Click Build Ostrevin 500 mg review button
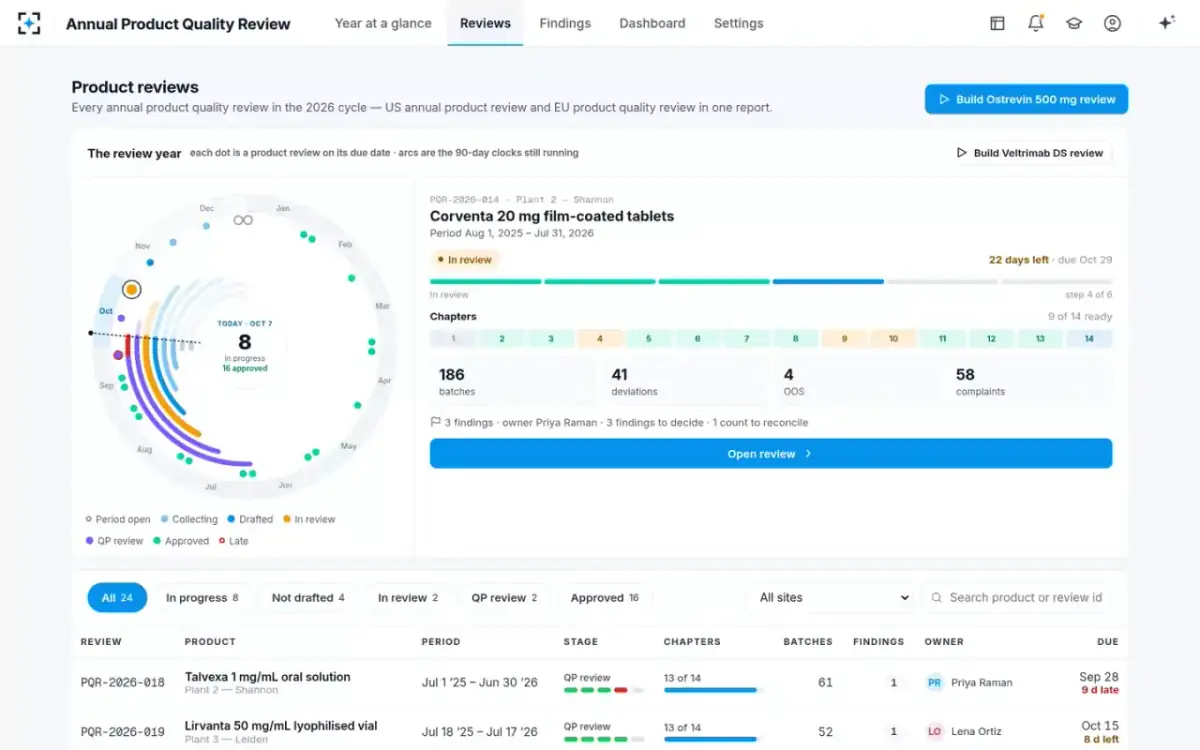 [1026, 99]
